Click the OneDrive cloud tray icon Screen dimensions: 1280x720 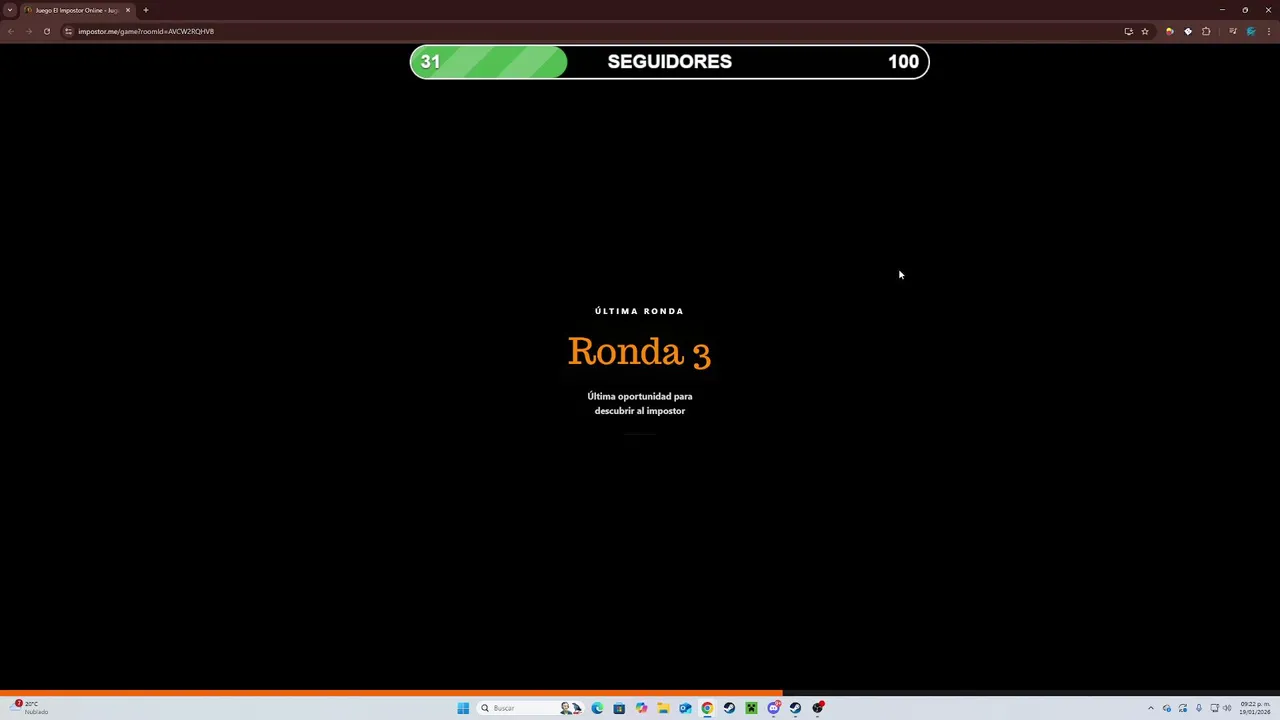[x=1166, y=708]
